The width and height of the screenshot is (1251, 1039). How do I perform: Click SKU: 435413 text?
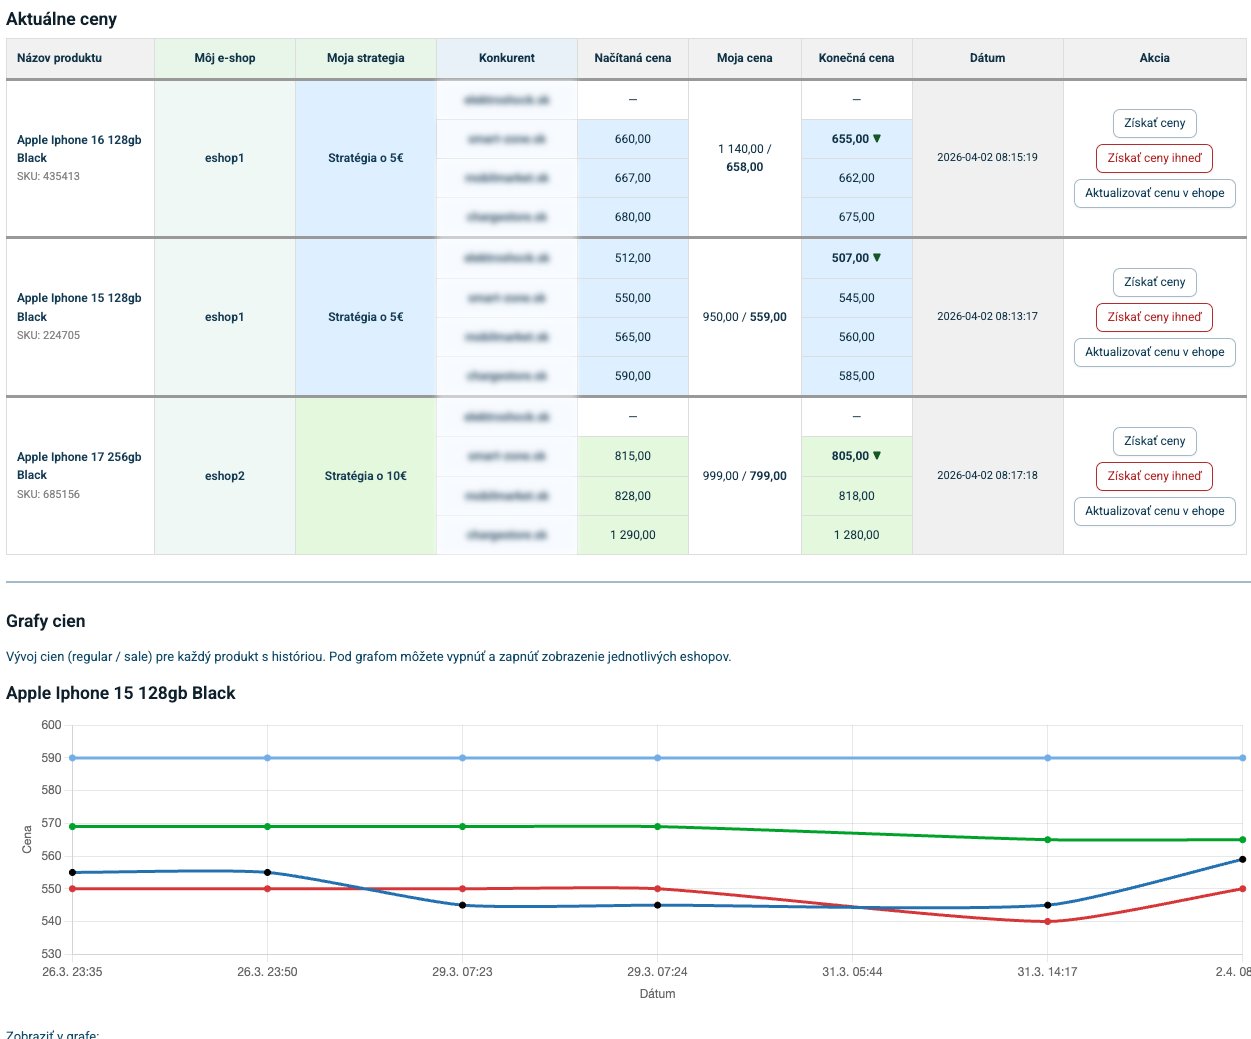tap(48, 176)
